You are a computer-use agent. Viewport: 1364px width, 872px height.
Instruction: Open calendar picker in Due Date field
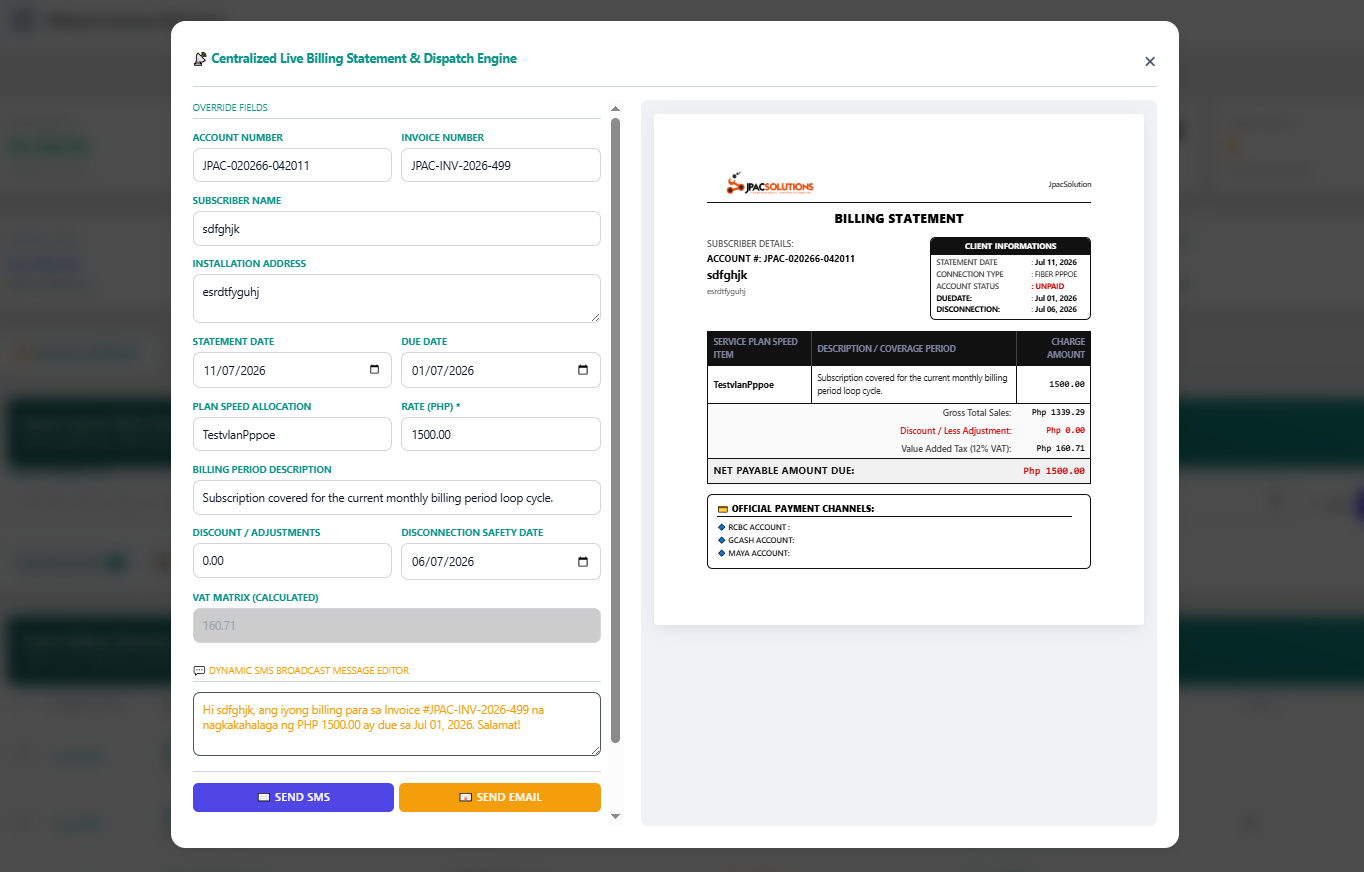pyautogui.click(x=583, y=370)
